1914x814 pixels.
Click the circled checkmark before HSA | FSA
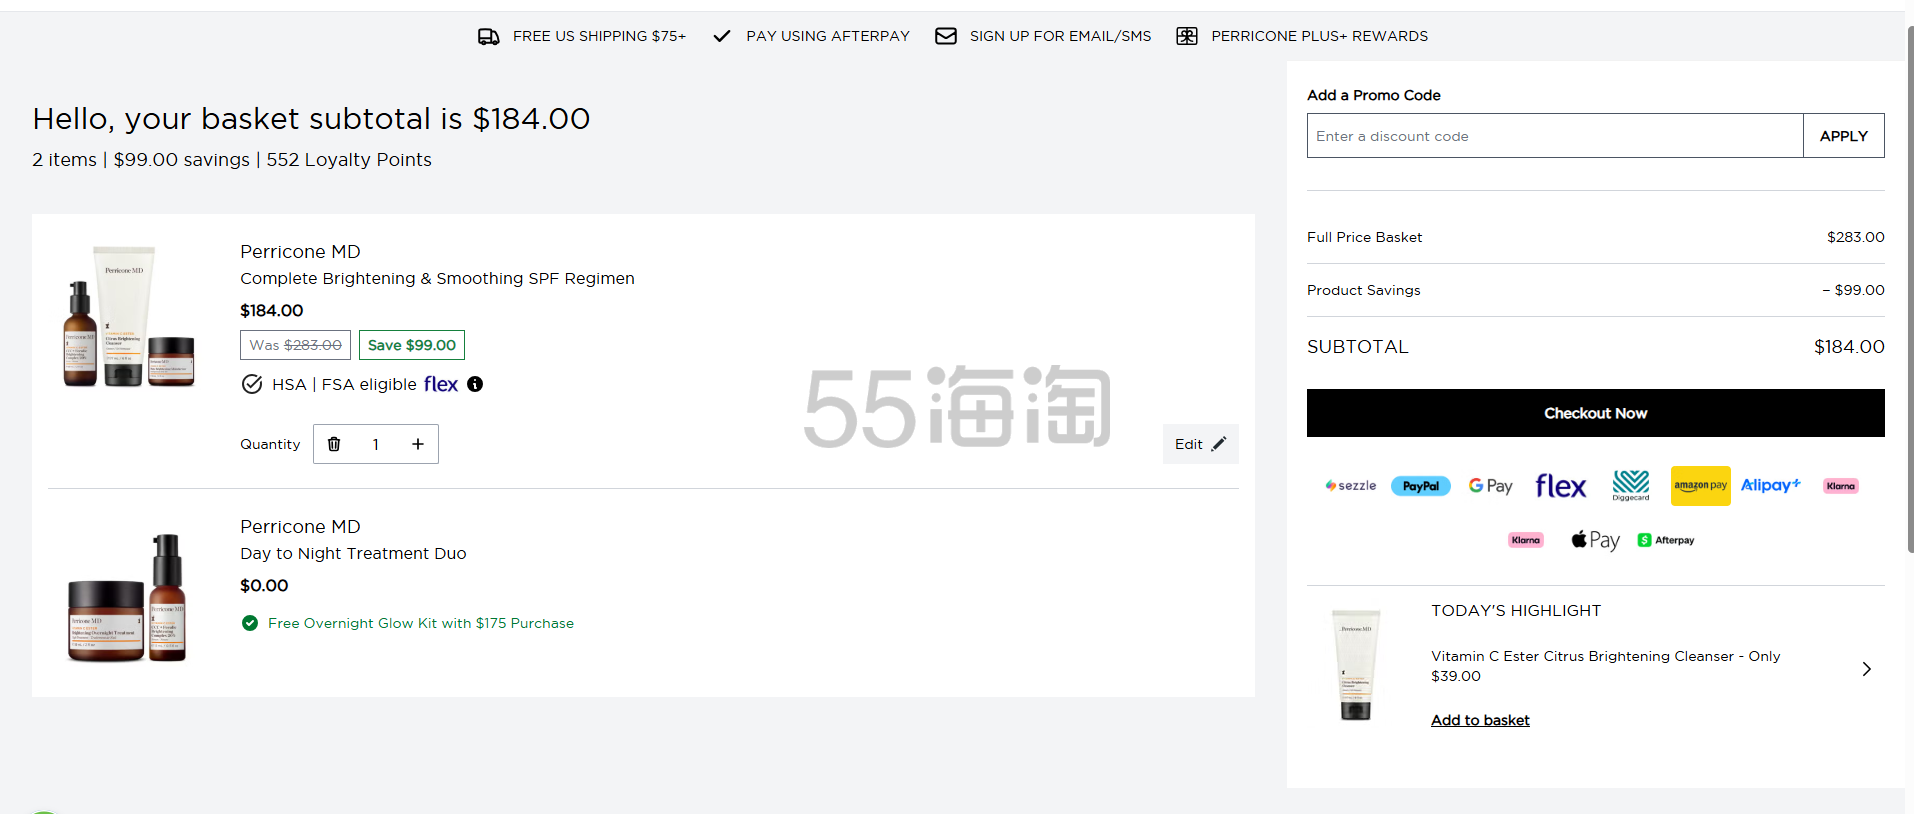tap(252, 384)
